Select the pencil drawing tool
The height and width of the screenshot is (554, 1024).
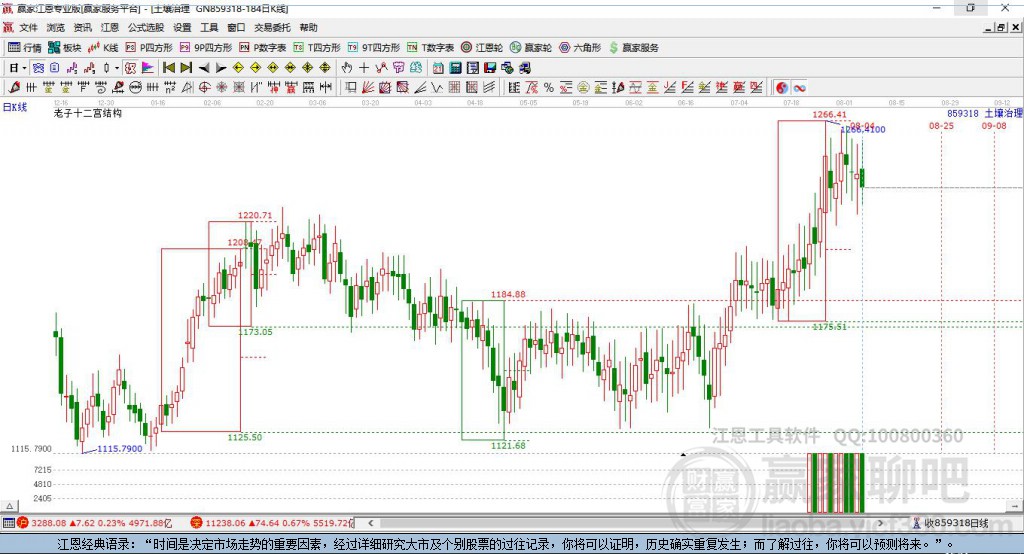tap(14, 88)
